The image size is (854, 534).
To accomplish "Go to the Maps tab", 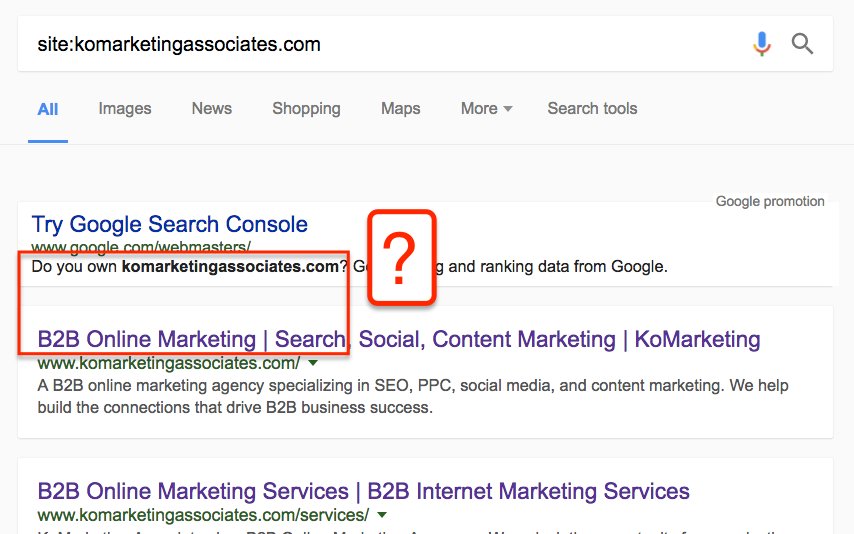I will [x=400, y=109].
